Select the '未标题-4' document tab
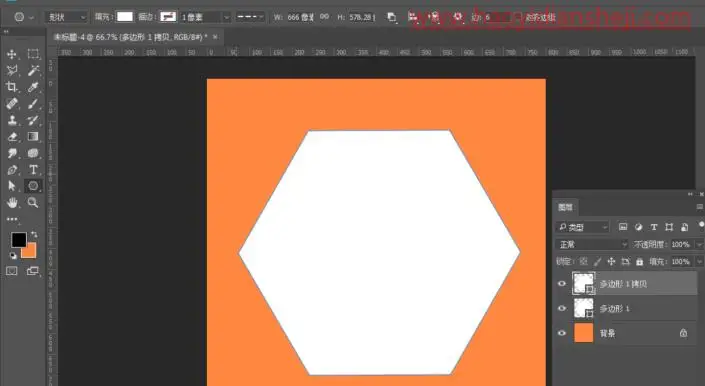Screen dimensions: 705x386 pos(130,37)
